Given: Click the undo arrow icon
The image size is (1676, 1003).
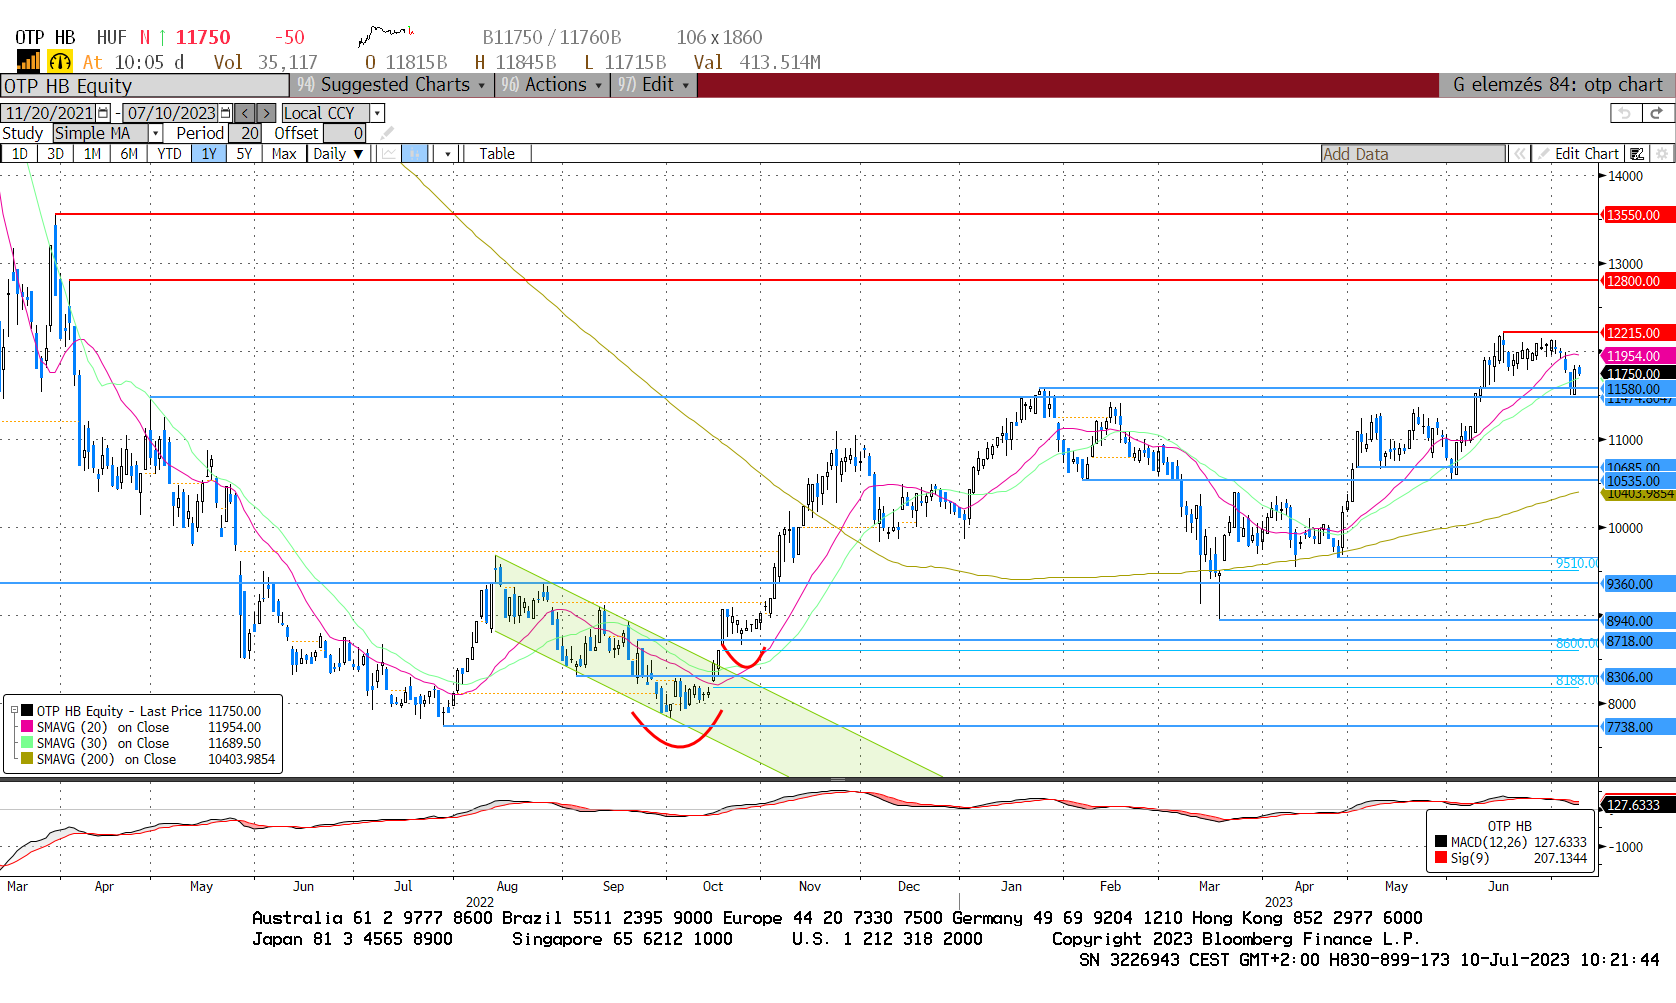Looking at the screenshot, I should point(1625,113).
